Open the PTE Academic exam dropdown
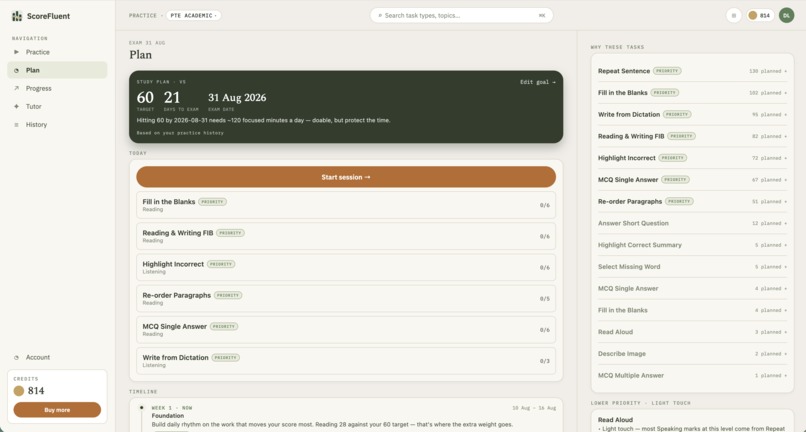Screen dimensions: 806x432 click(194, 15)
